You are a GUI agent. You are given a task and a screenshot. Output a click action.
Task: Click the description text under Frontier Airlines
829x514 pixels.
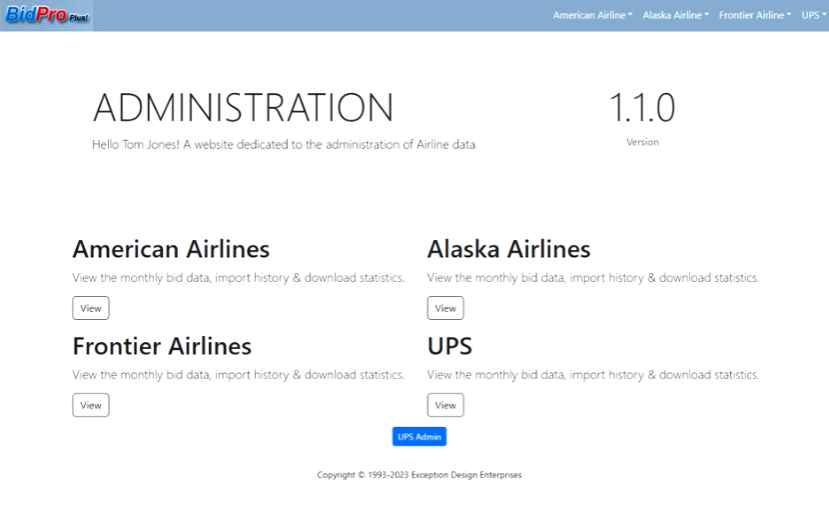(238, 375)
